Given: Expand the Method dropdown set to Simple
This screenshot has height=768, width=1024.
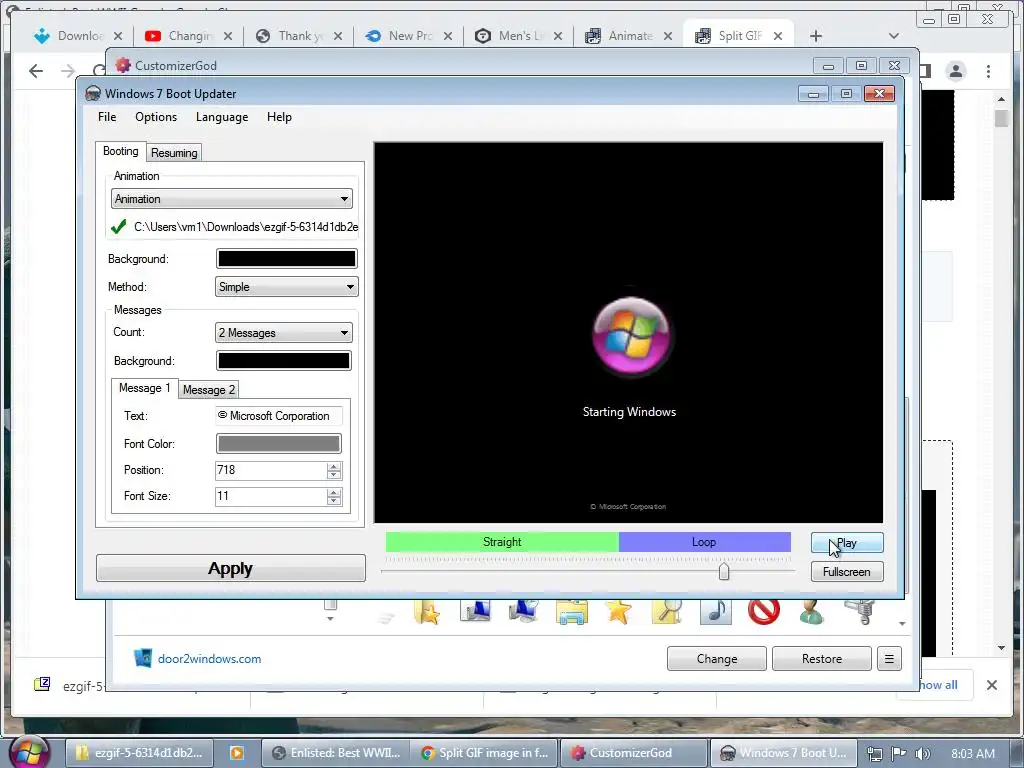Looking at the screenshot, I should point(287,287).
